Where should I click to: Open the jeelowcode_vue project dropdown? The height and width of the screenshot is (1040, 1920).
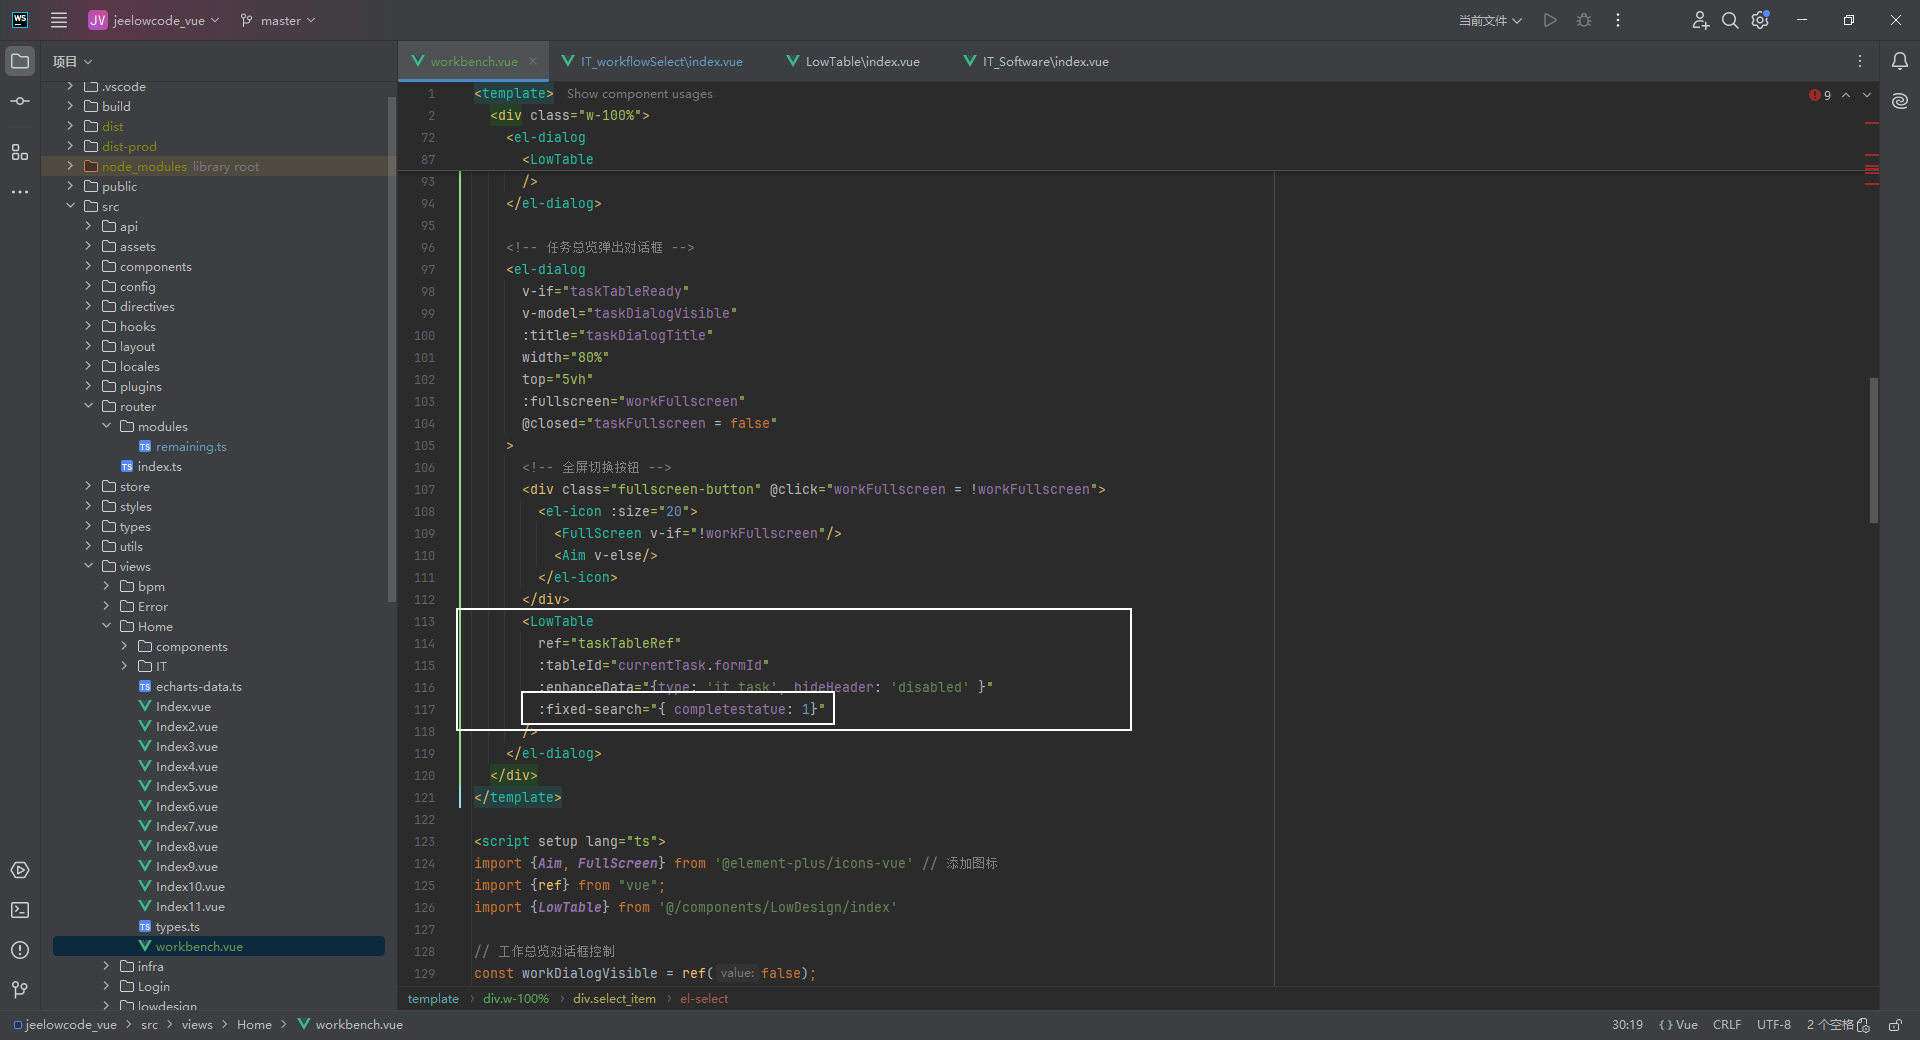click(x=154, y=20)
